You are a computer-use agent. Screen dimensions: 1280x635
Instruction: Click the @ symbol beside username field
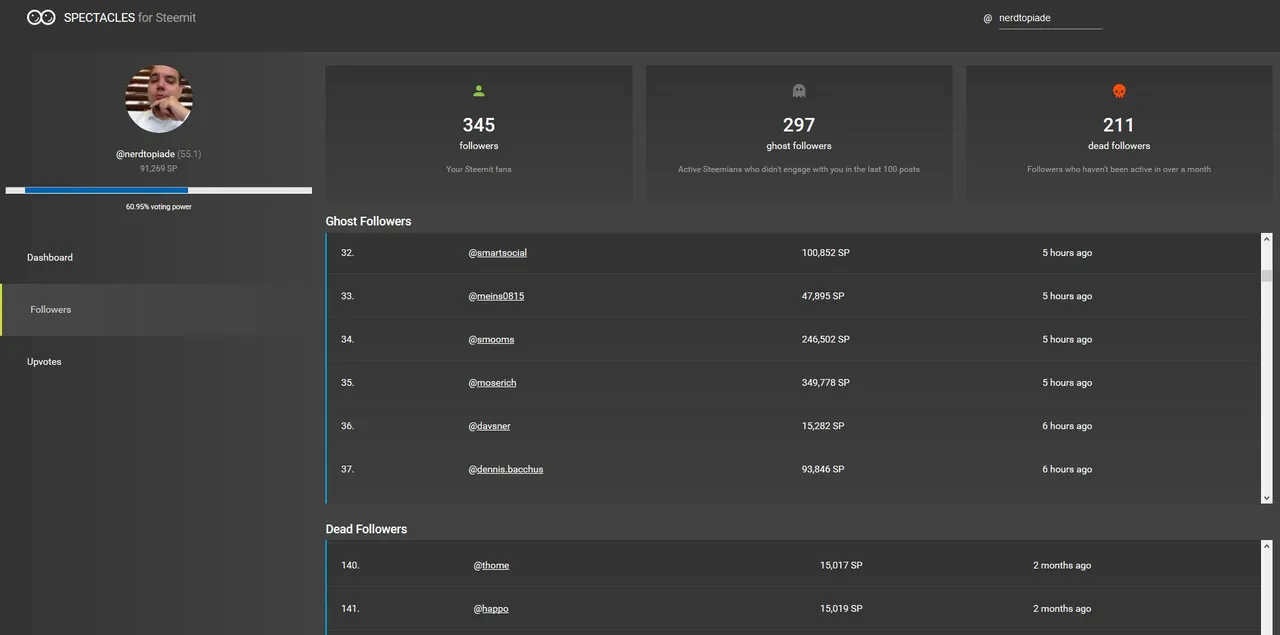tap(987, 18)
